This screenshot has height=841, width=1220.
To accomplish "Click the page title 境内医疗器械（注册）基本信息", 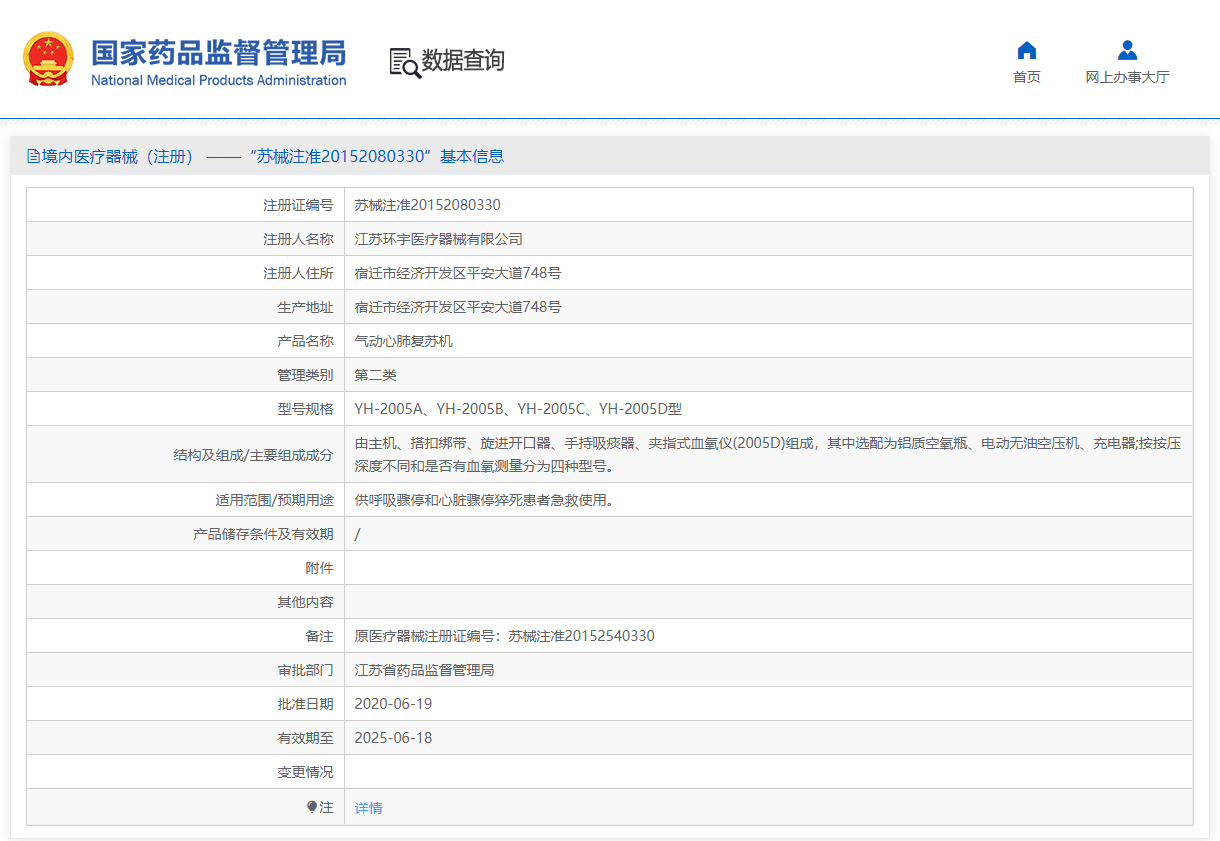I will (265, 156).
